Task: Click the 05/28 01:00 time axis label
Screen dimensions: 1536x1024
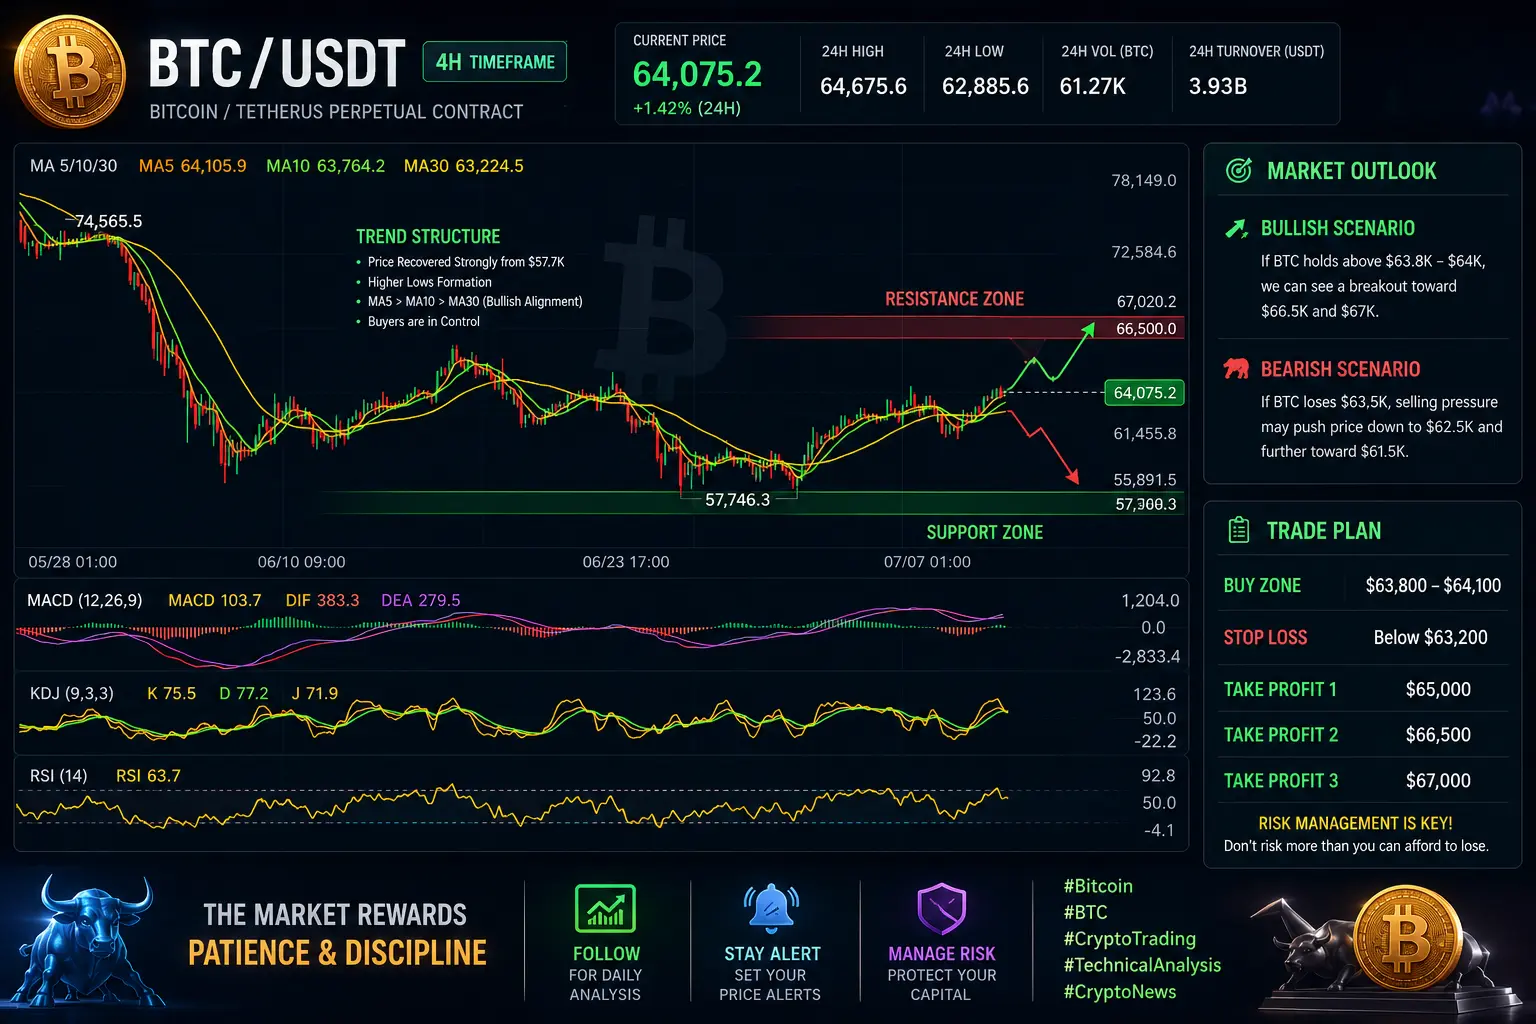Action: click(x=72, y=562)
